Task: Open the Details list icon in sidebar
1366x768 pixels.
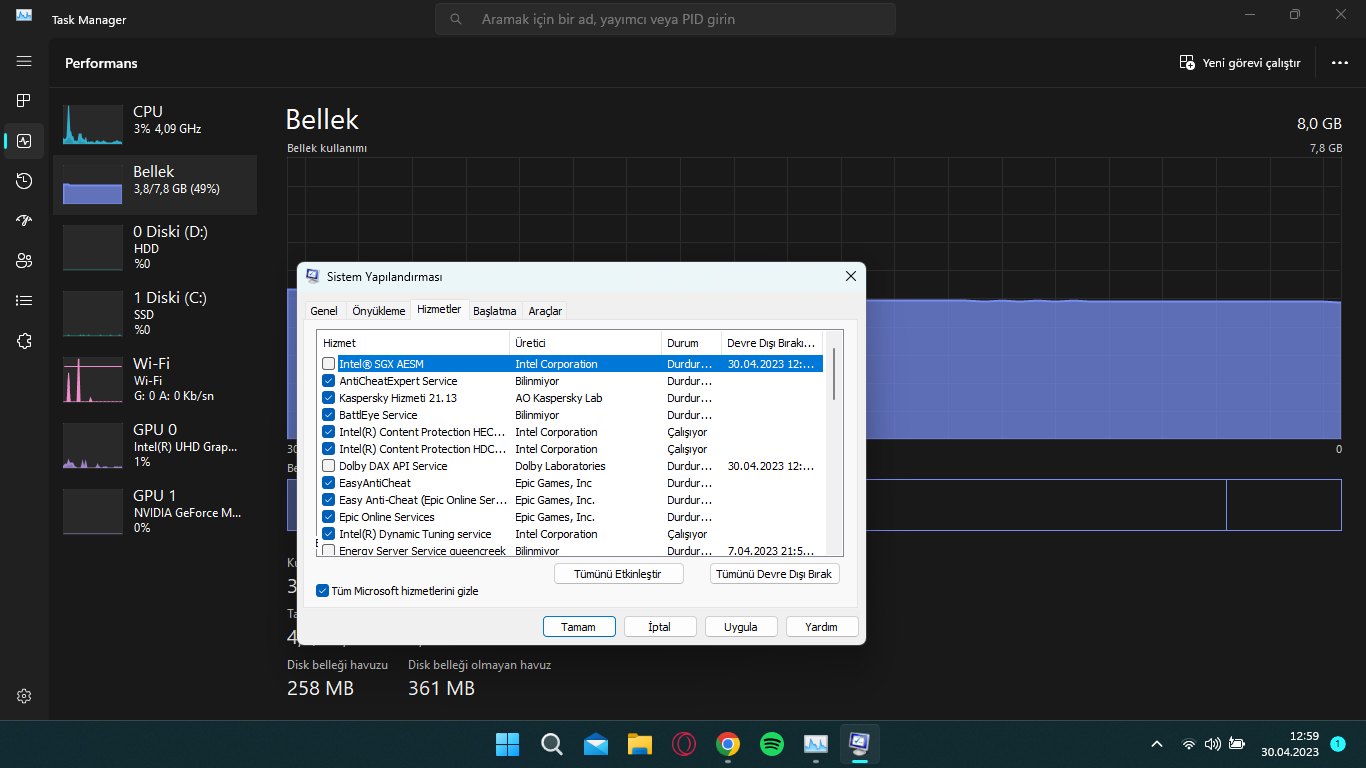Action: coord(24,300)
